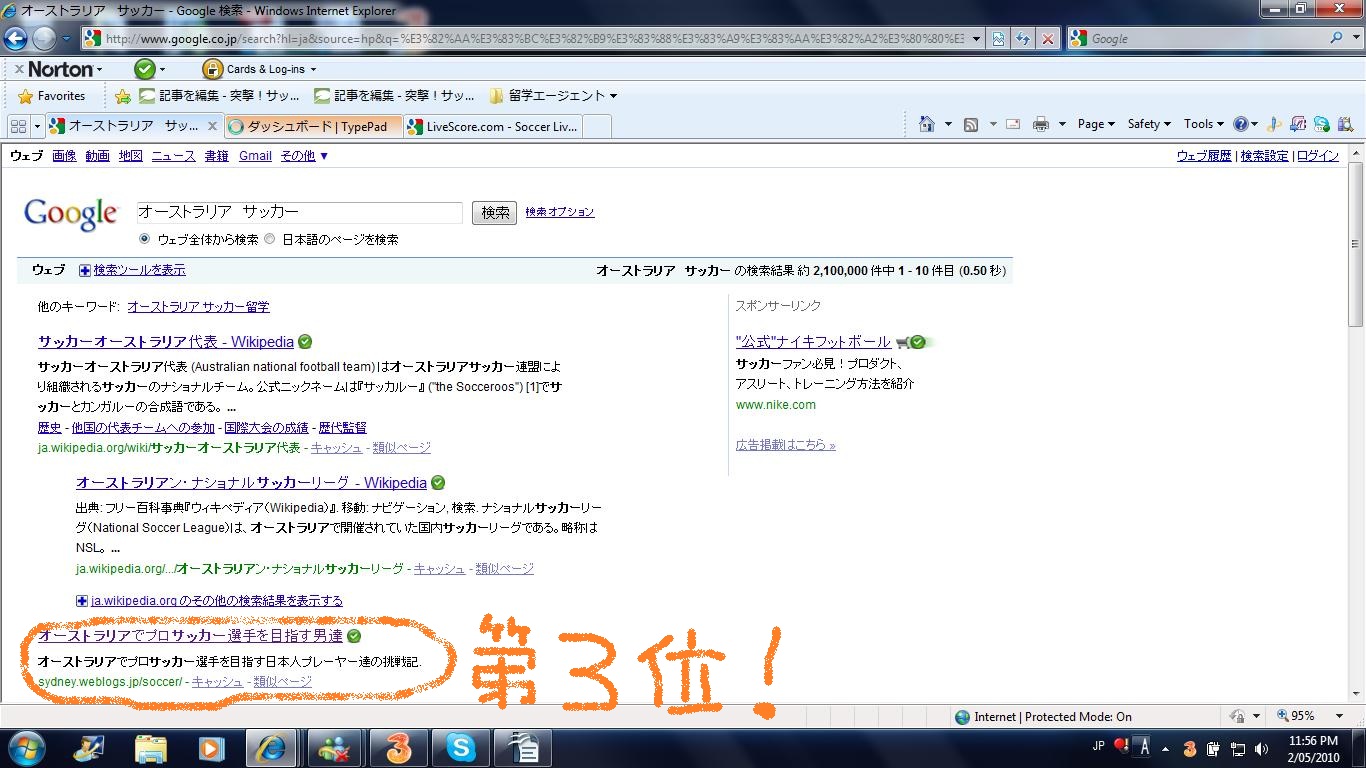Click the Google '画像' images link

point(64,156)
